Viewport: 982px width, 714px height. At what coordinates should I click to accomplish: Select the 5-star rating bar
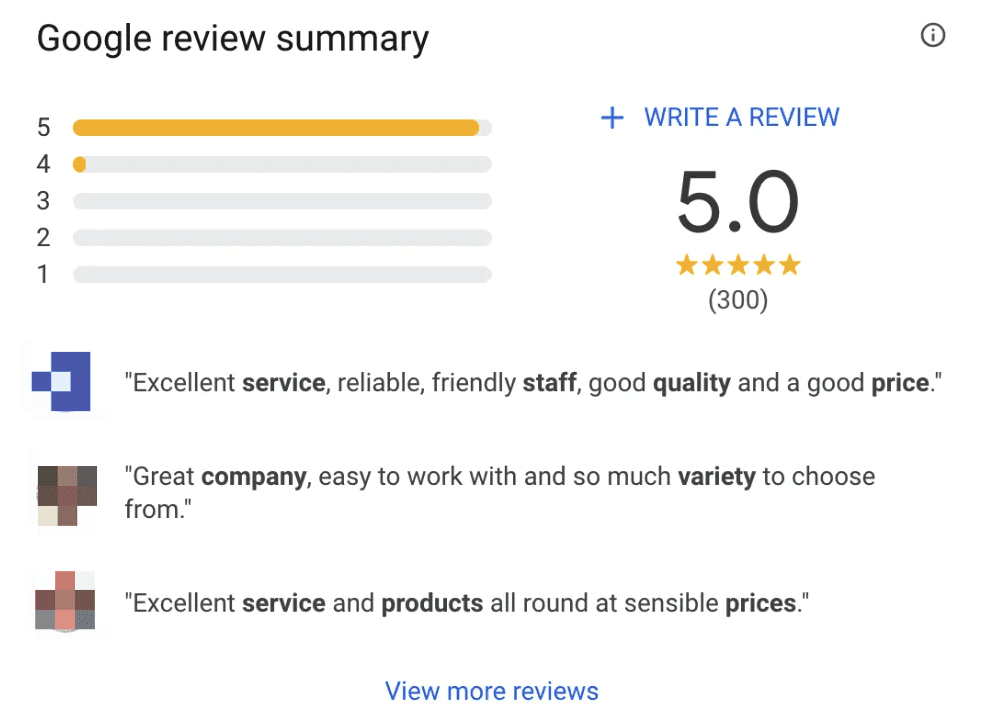282,128
